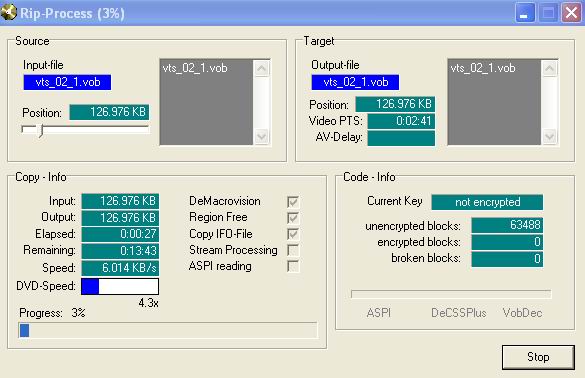
Task: Click the Remaining 0:13:43 value
Action: coord(120,251)
